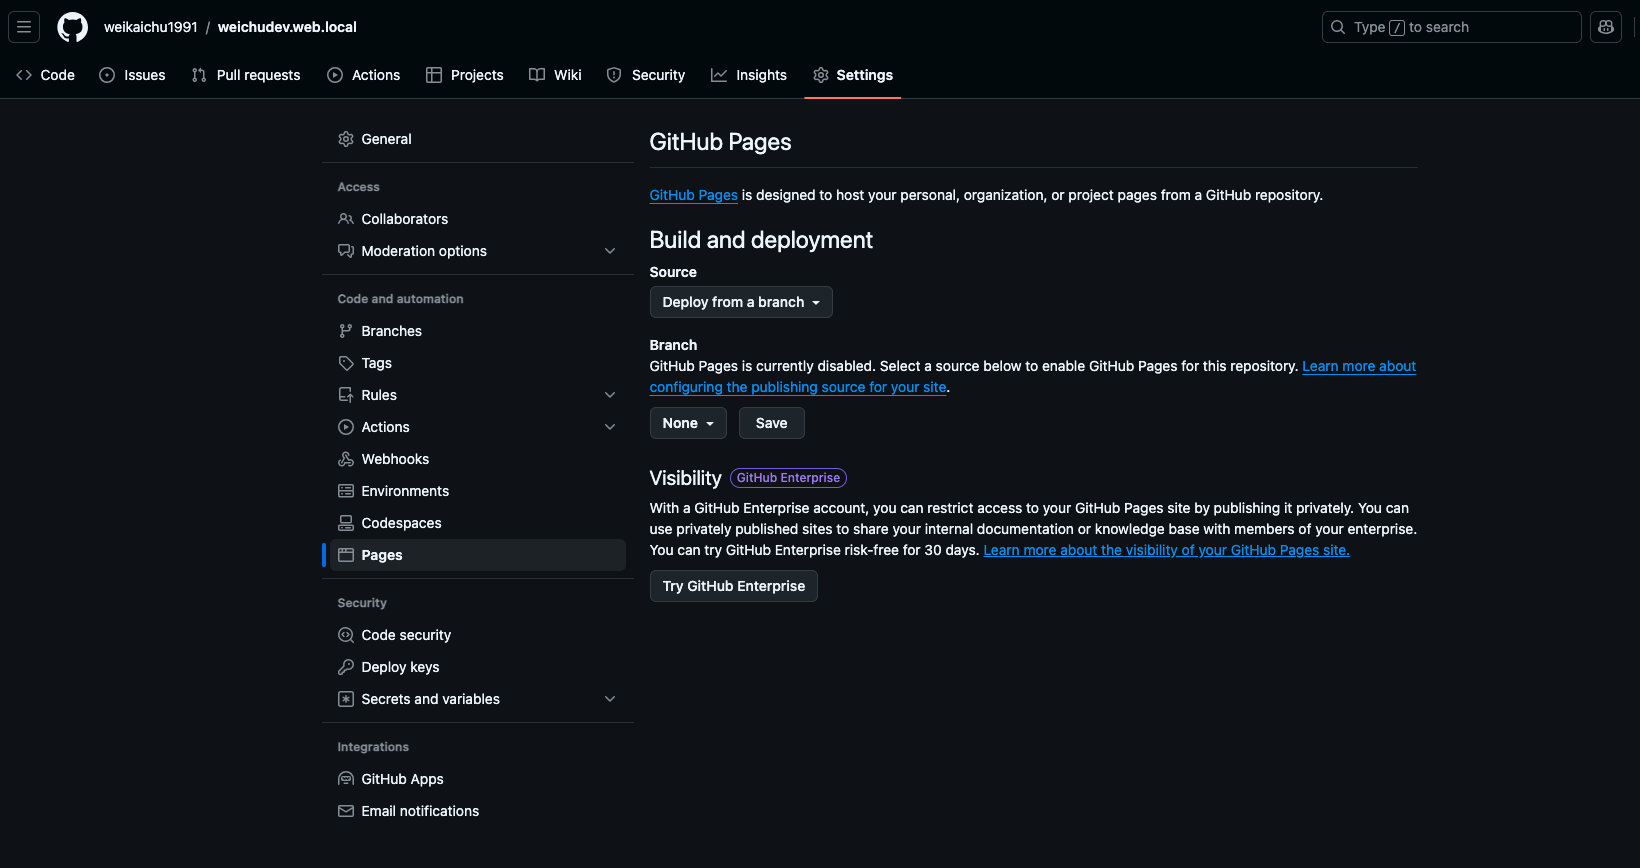Focus the 'Type / to search' field

pos(1452,27)
